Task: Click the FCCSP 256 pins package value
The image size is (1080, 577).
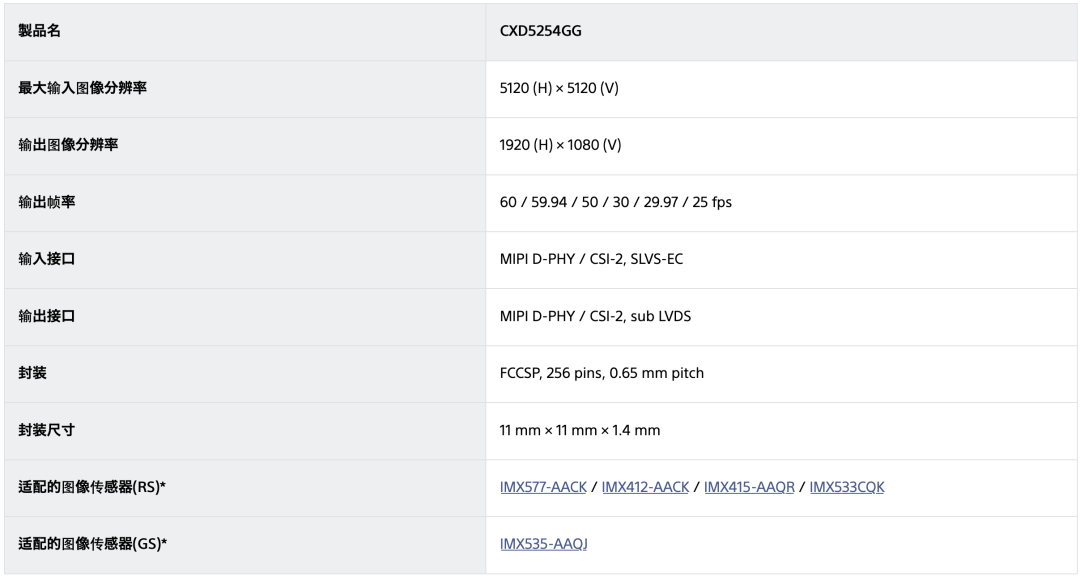Action: [602, 373]
